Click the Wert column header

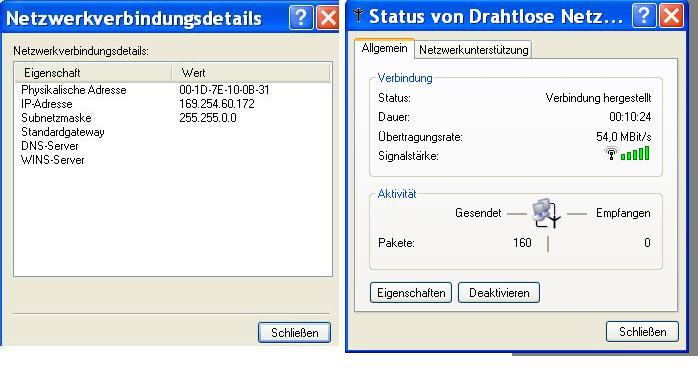pos(251,73)
